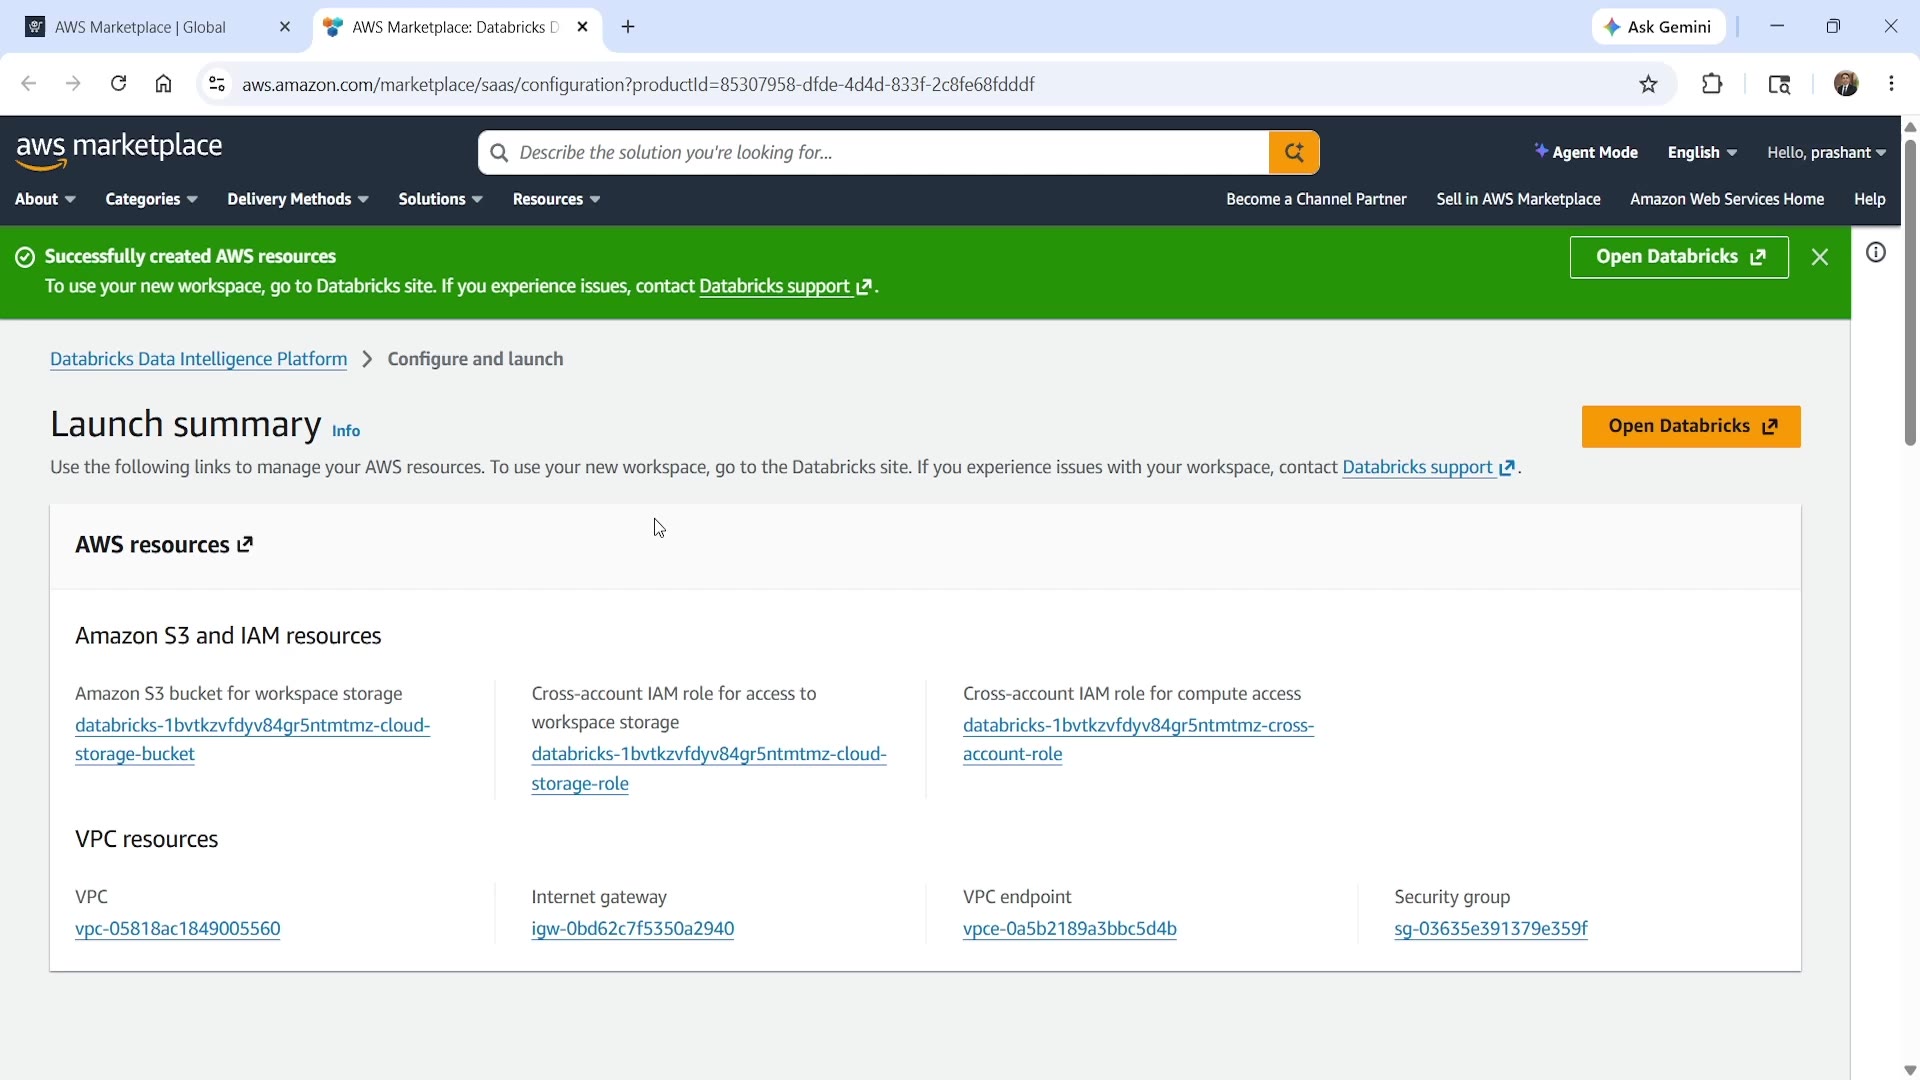Image resolution: width=1920 pixels, height=1080 pixels.
Task: Click the scrollbar down arrow
Action: [1910, 1070]
